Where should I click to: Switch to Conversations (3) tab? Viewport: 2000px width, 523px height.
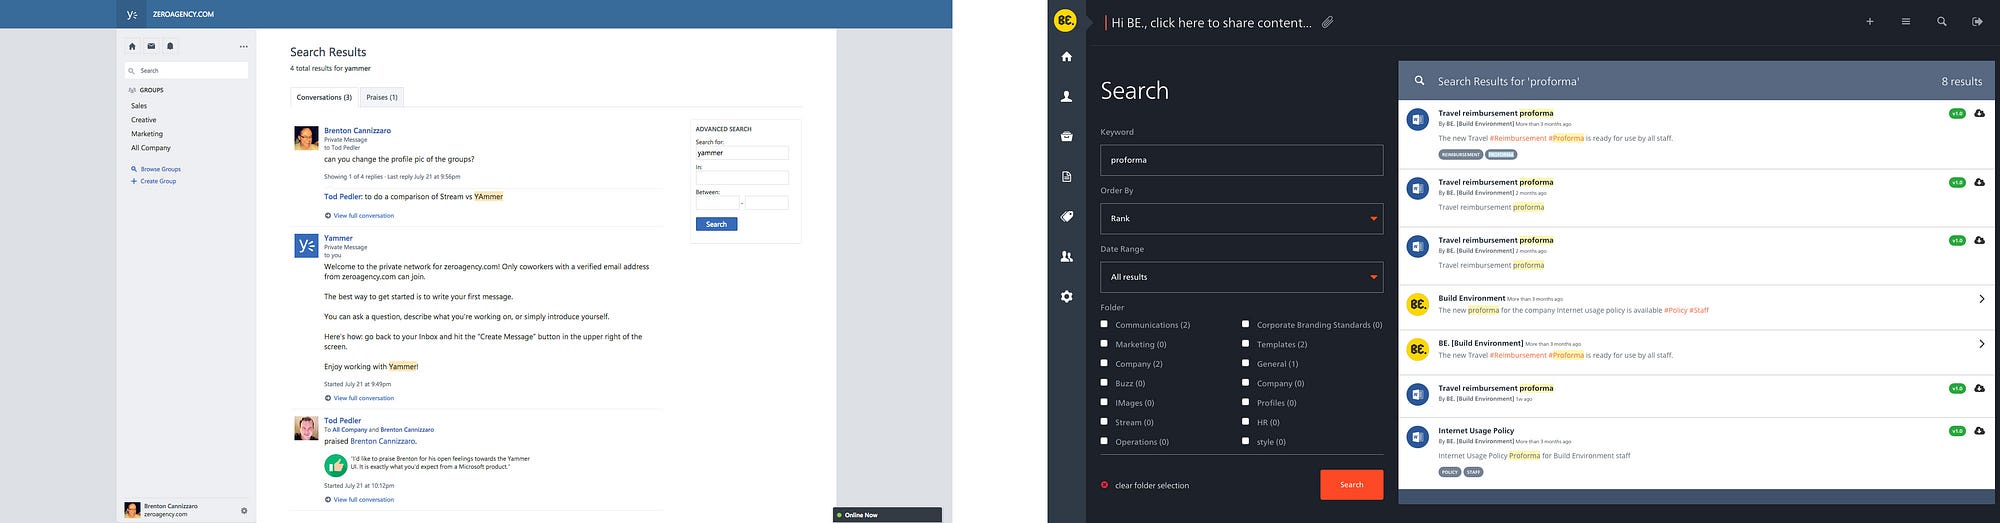point(324,97)
